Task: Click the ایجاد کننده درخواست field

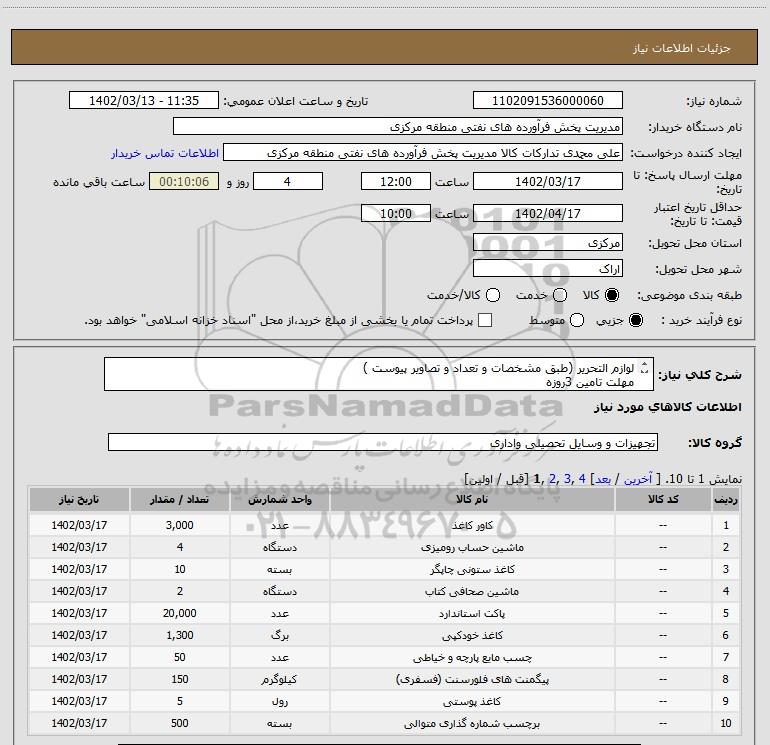Action: [423, 153]
